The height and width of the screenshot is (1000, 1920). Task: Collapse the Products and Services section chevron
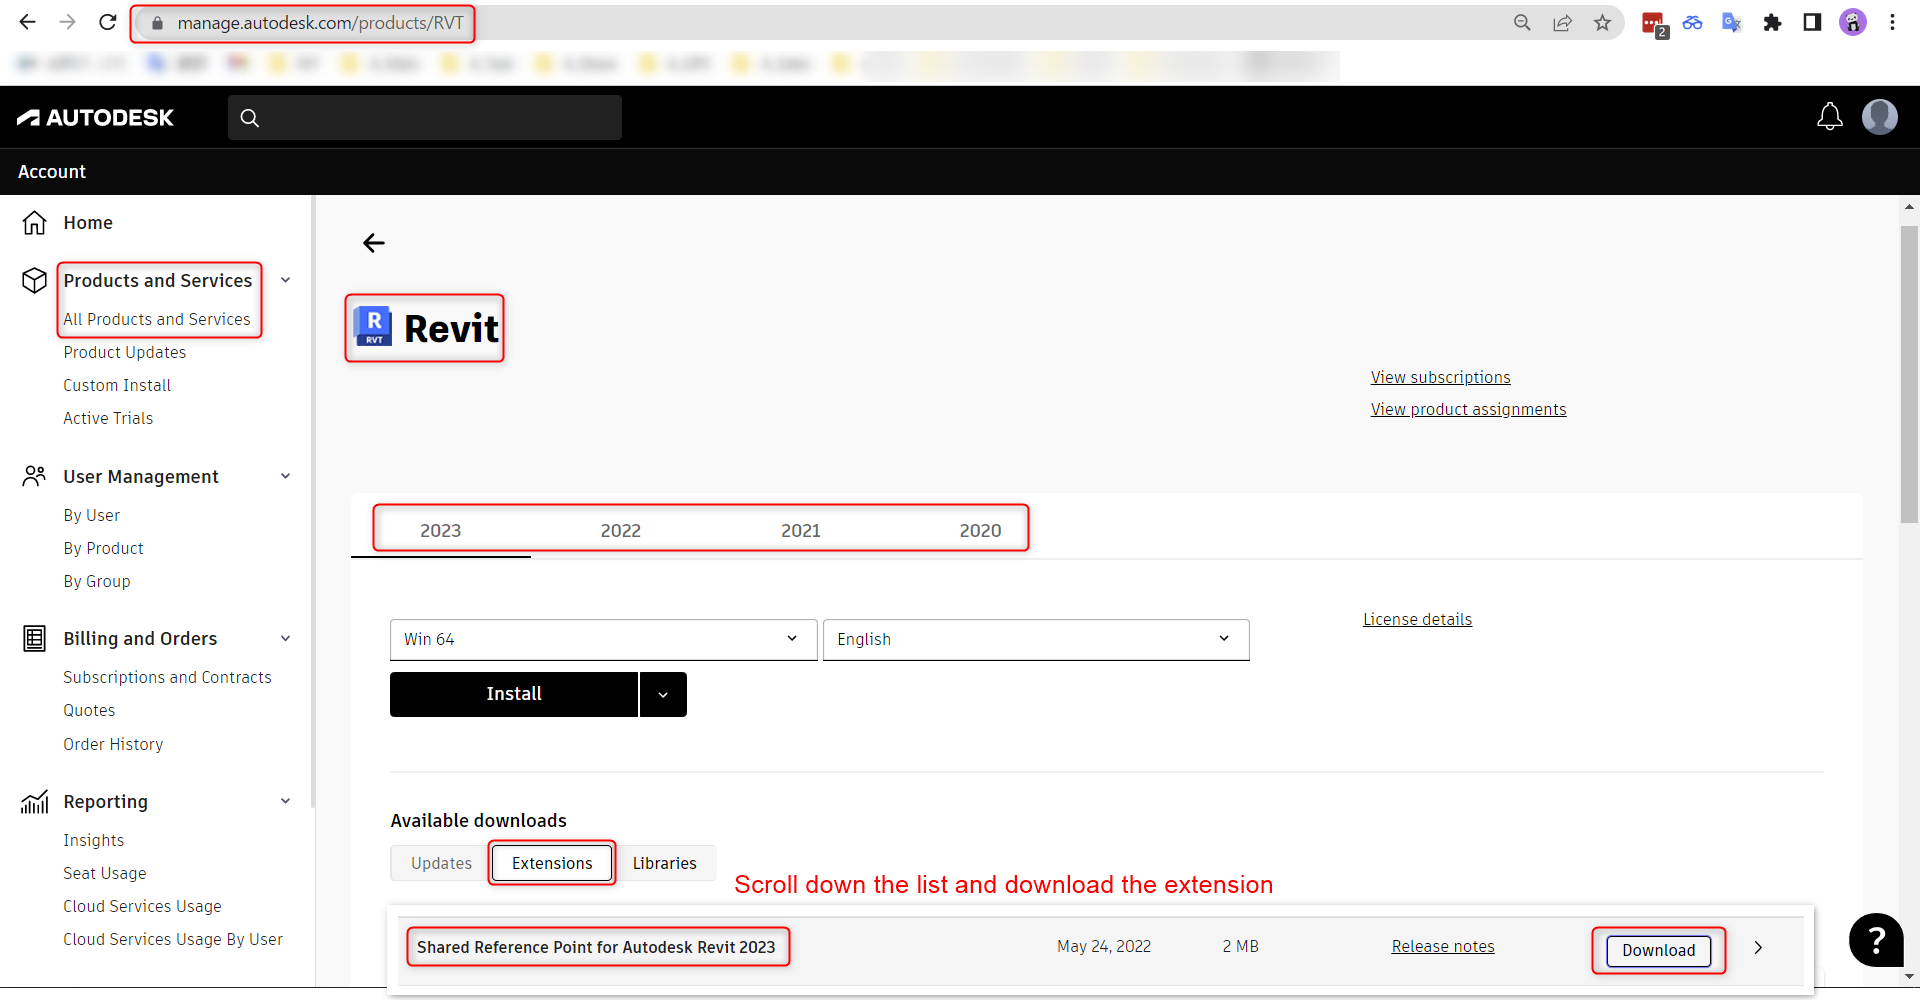point(286,280)
